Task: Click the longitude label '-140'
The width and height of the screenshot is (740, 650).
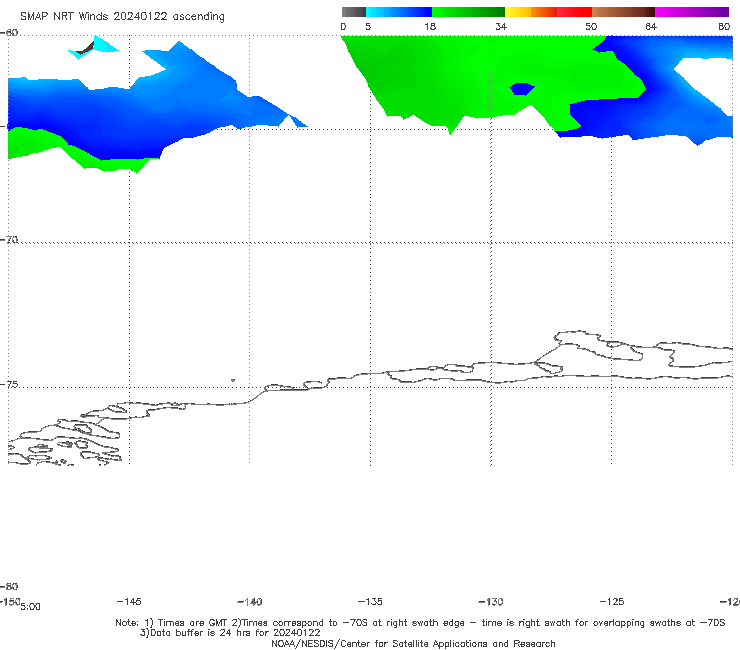Action: [x=250, y=601]
